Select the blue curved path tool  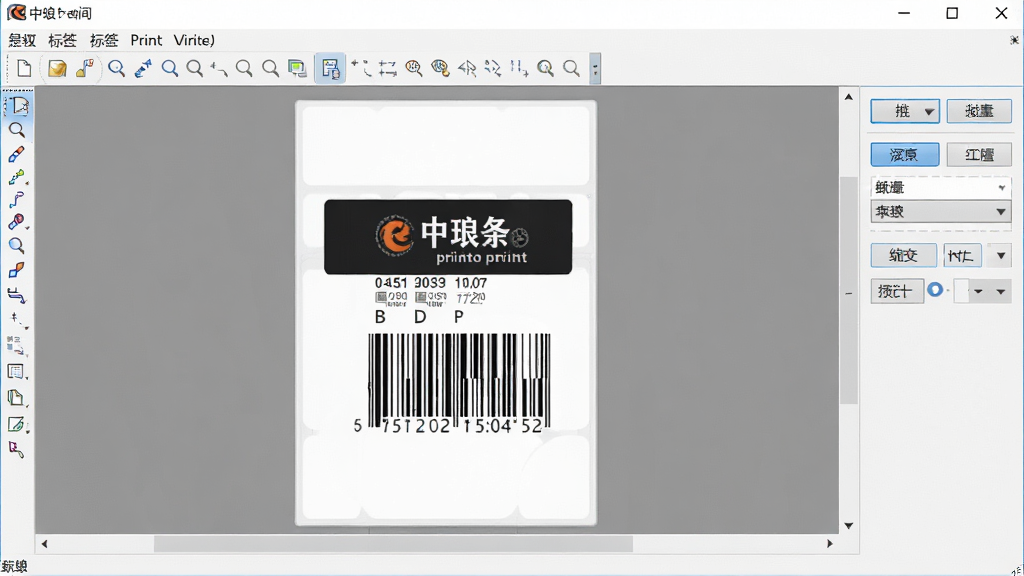(x=16, y=200)
